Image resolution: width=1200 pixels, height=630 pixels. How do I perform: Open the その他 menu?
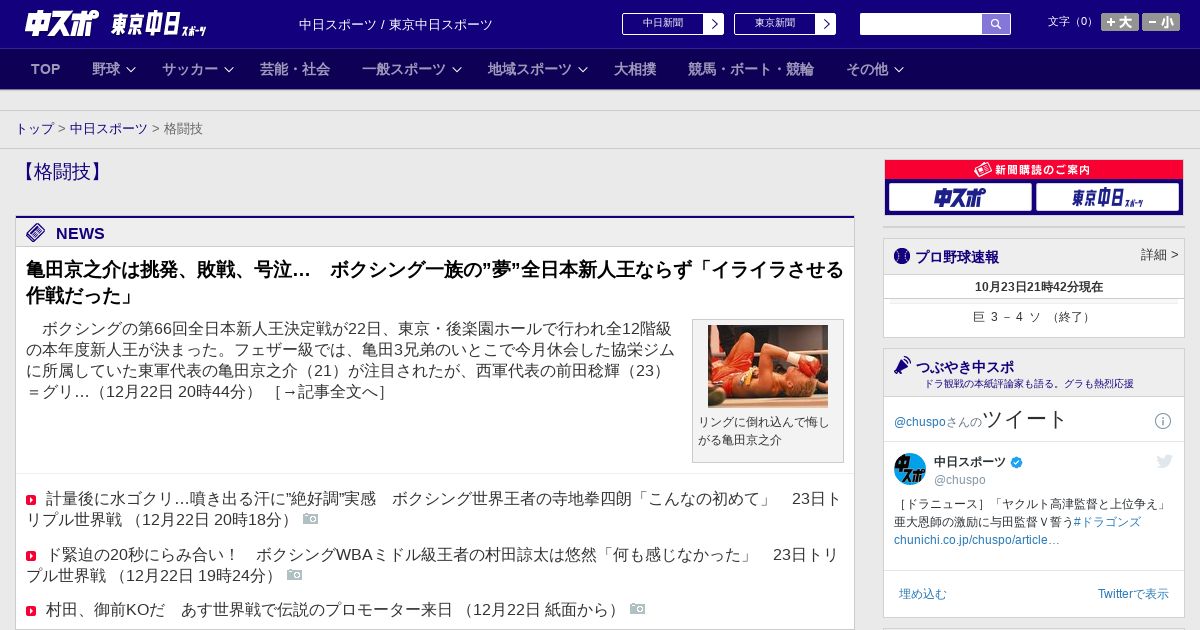pyautogui.click(x=867, y=69)
